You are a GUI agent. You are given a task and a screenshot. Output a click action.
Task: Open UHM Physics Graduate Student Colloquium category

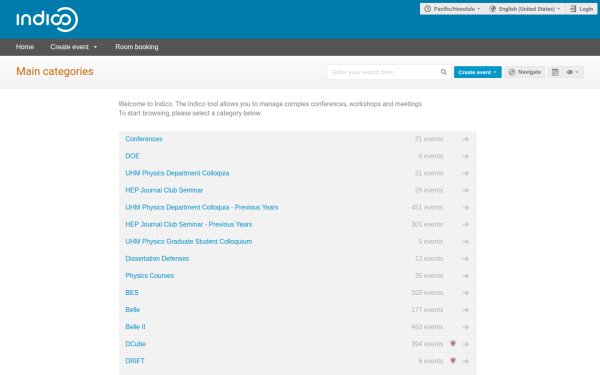[189, 241]
